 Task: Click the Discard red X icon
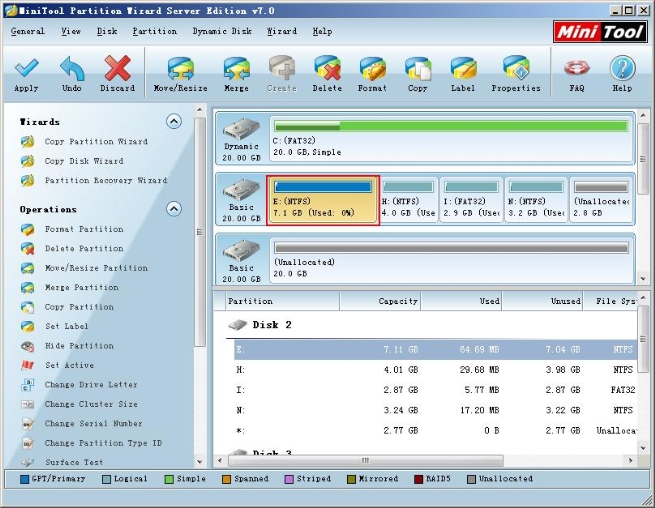pyautogui.click(x=117, y=68)
